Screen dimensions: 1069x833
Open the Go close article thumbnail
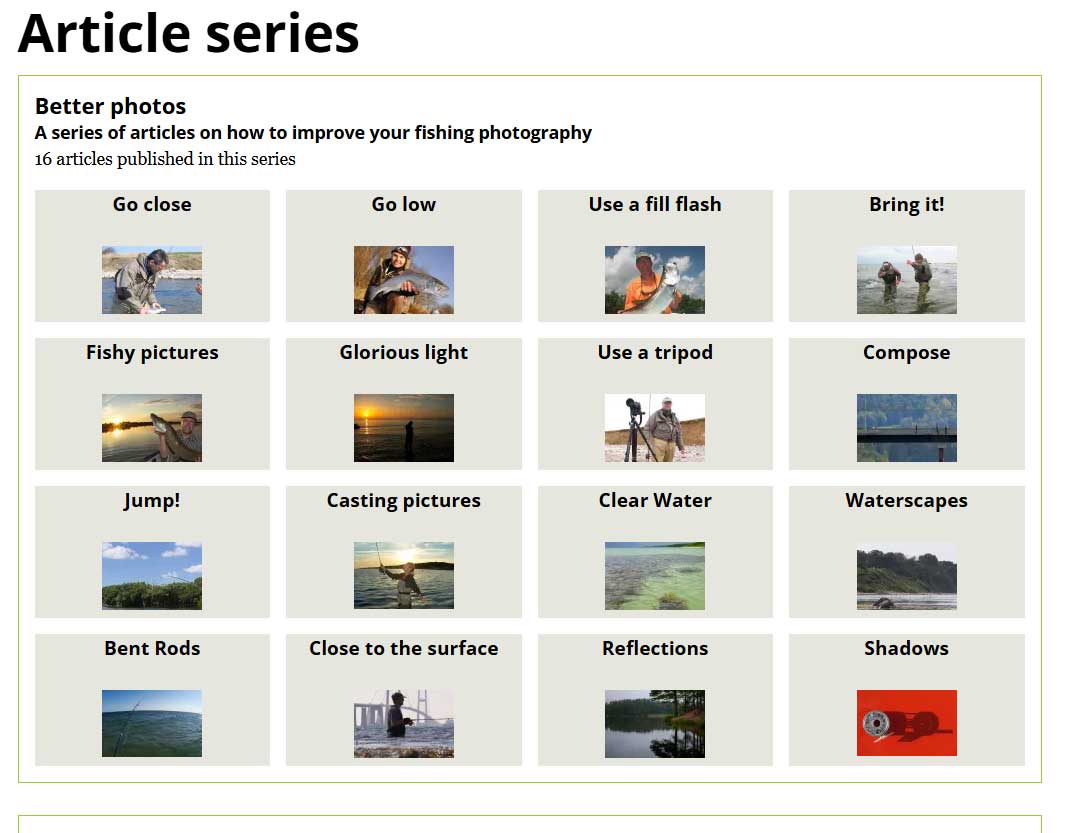click(x=152, y=280)
